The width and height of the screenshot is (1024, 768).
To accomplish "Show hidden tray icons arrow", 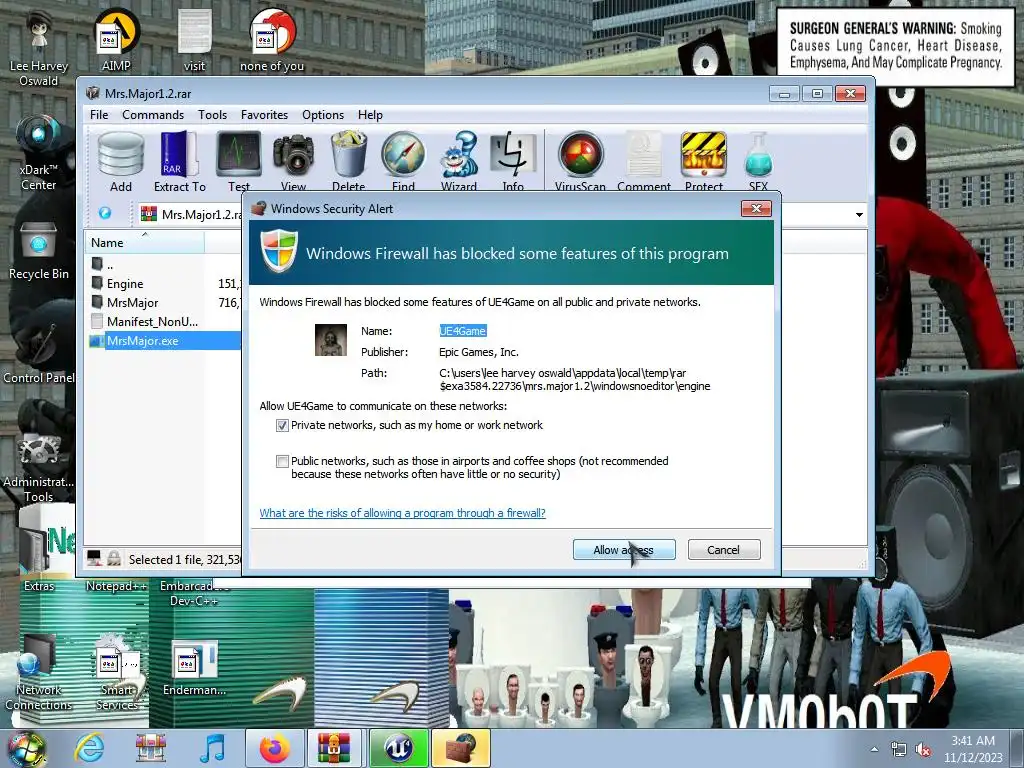I will [874, 749].
